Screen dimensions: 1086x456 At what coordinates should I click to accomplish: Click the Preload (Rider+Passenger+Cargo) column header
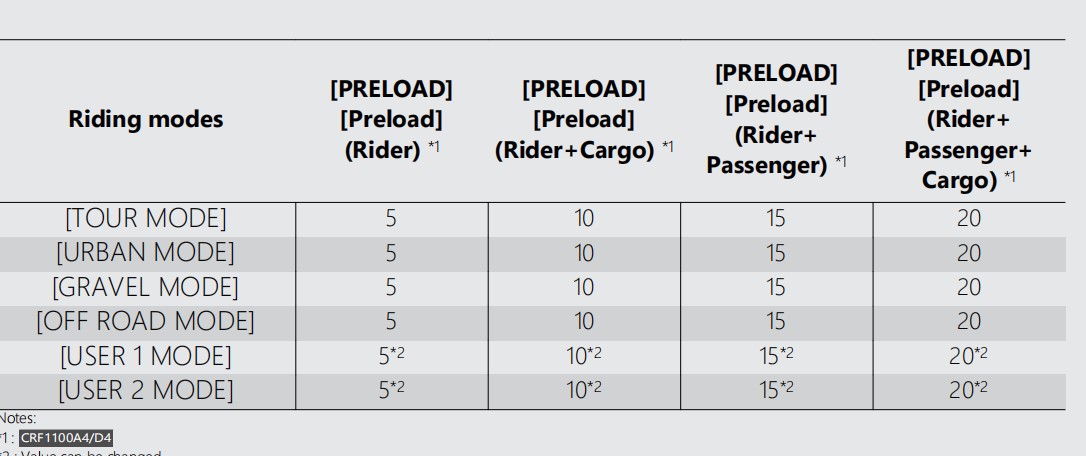tap(968, 119)
